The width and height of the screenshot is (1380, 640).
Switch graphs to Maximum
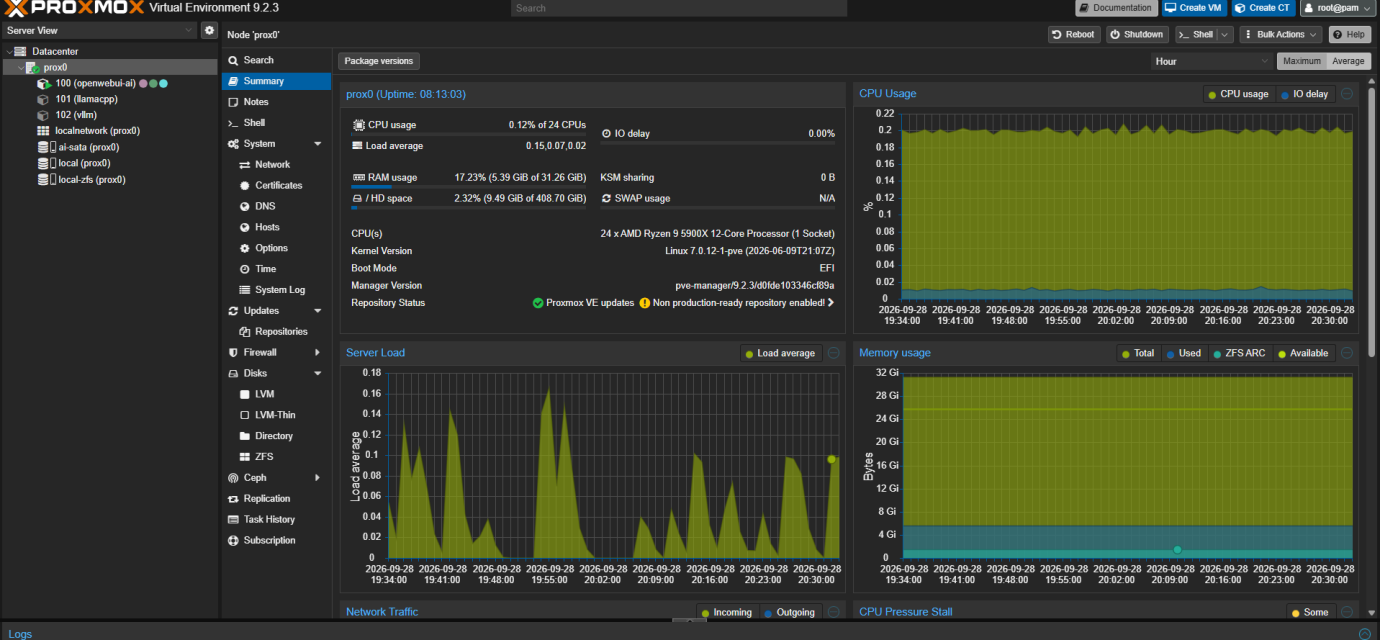click(x=1302, y=61)
